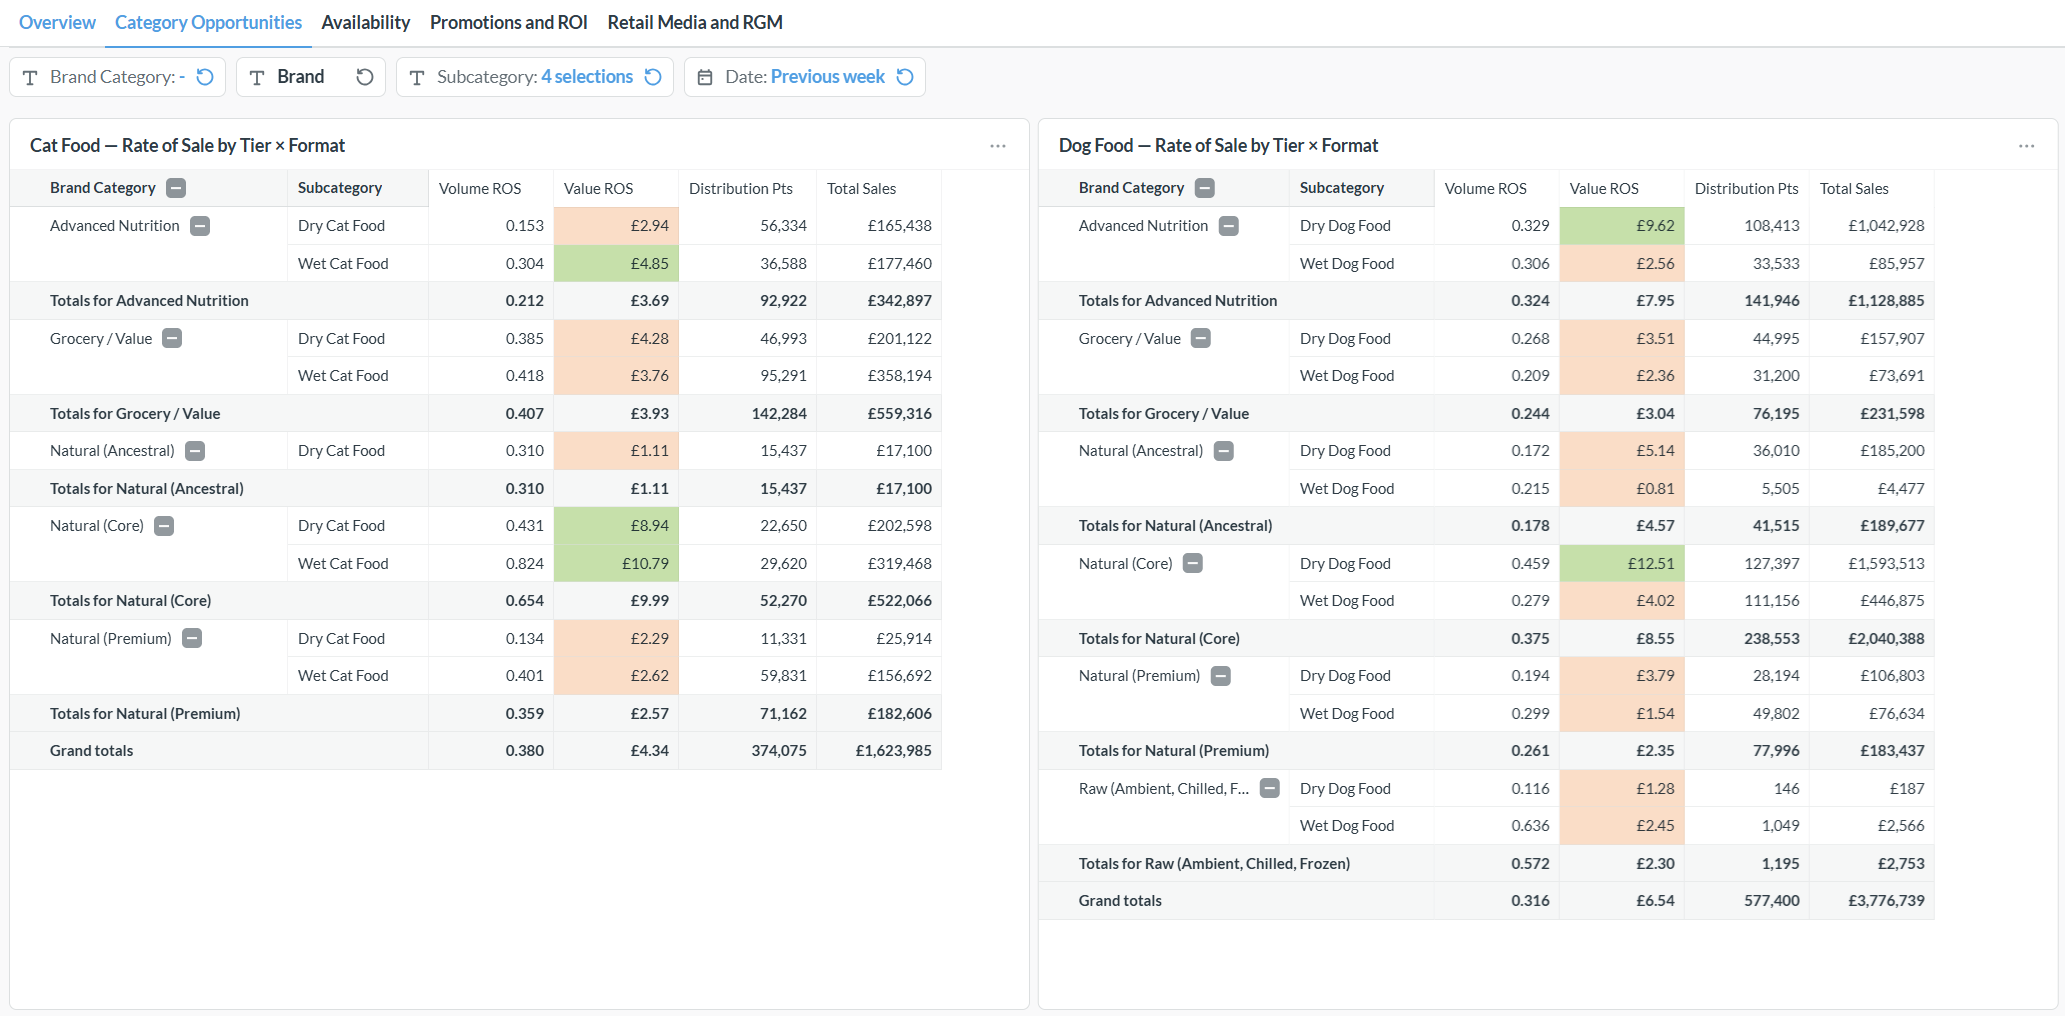Collapse Raw (Ambient, Chilled, F...) in Dog Food table
This screenshot has width=2065, height=1016.
[x=1270, y=788]
